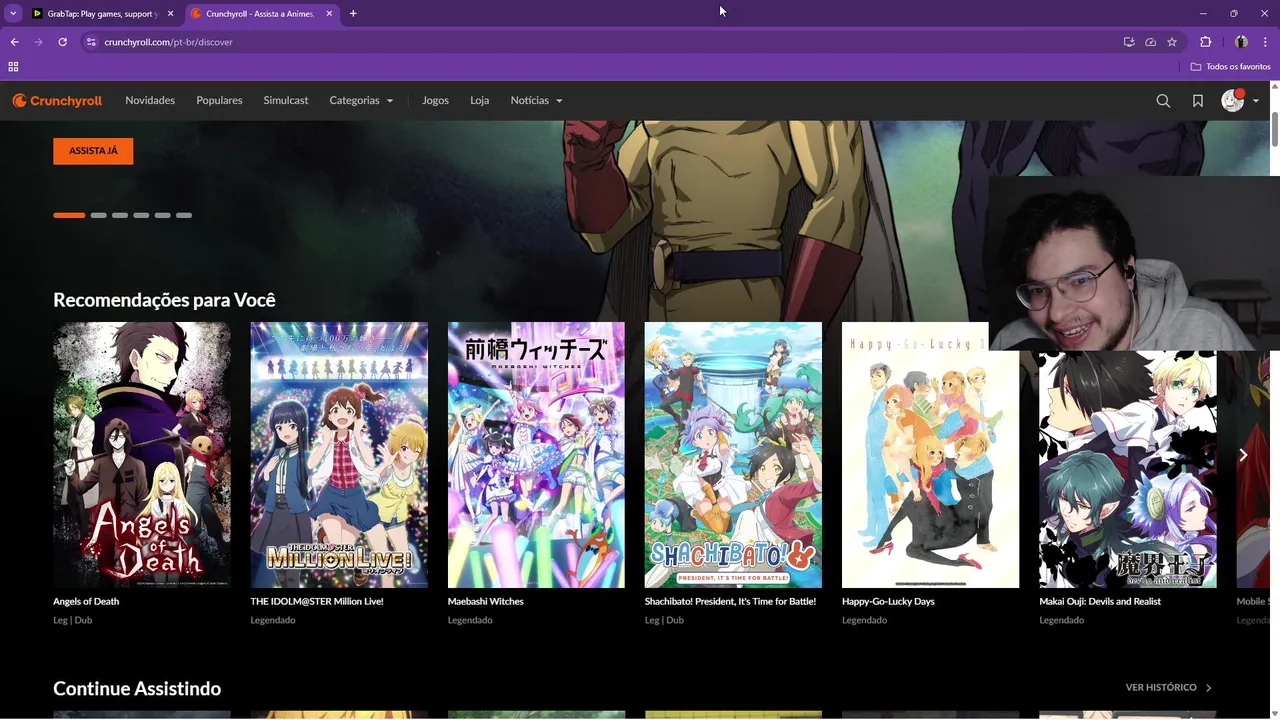Open the Crunchyroll profile avatar menu
Image resolution: width=1280 pixels, height=720 pixels.
coord(1240,101)
